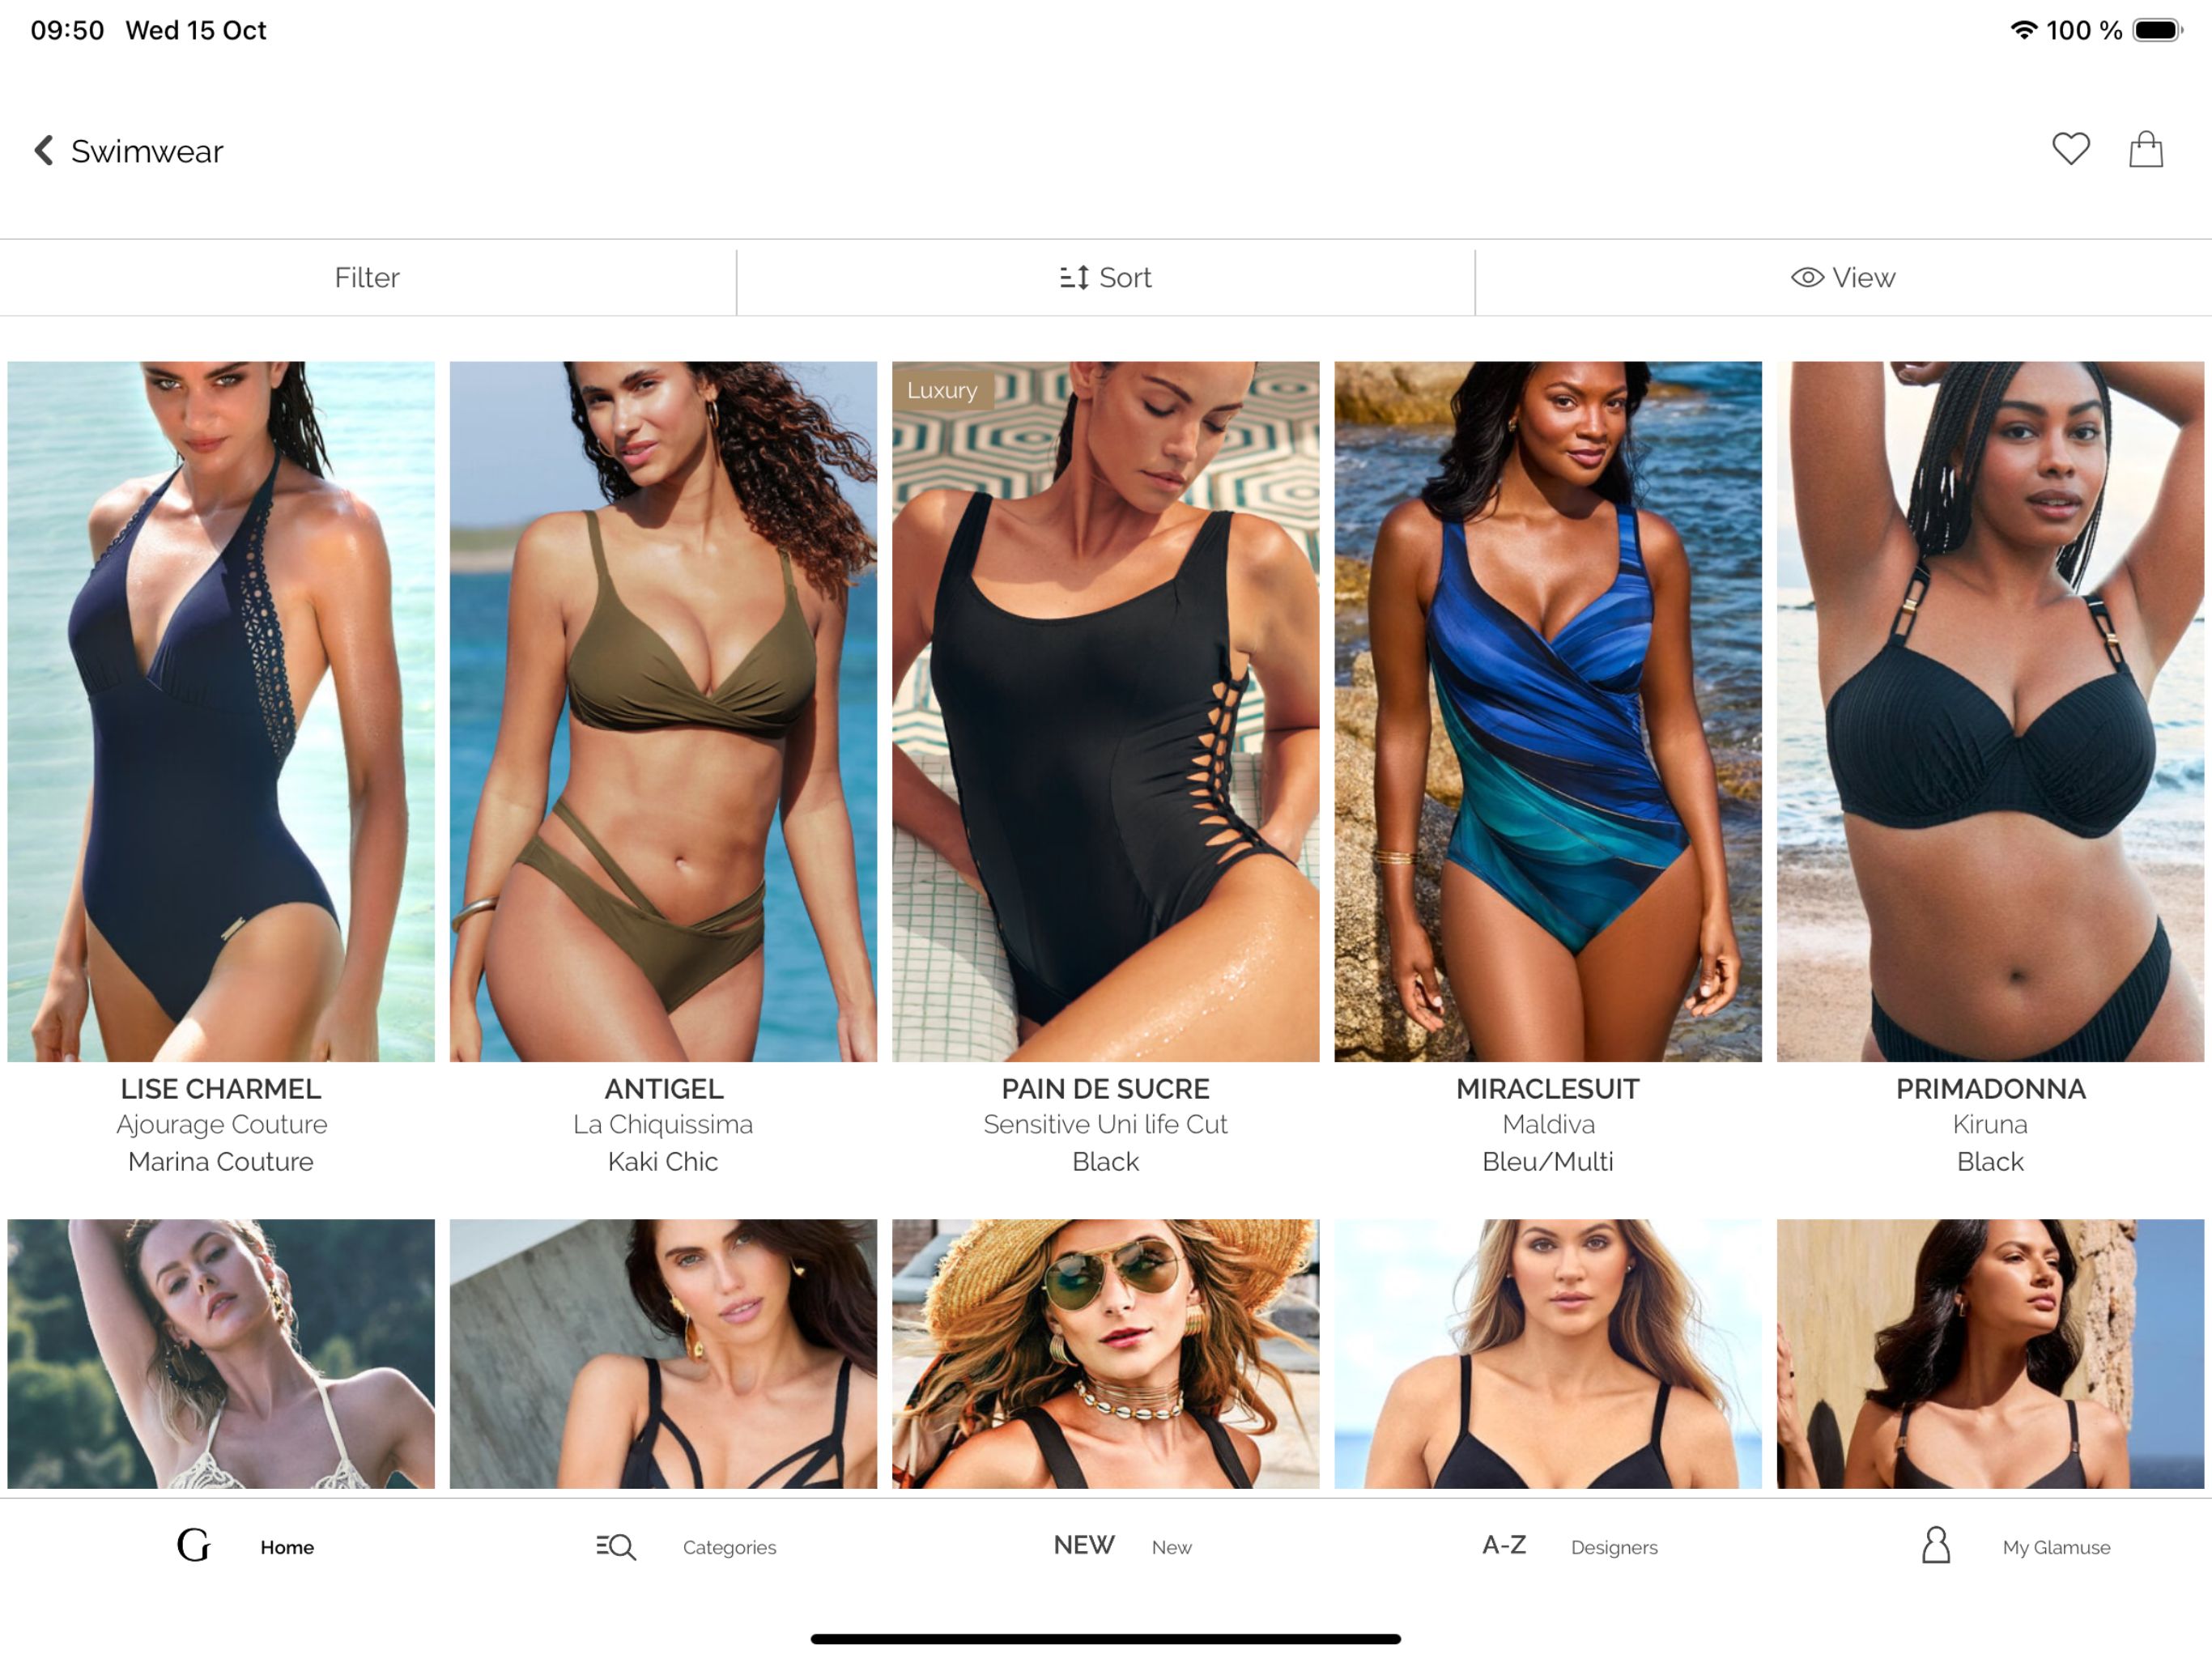Screen dimensions: 2212x1658
Task: Tap the Glamuse G home logo
Action: tap(193, 1546)
